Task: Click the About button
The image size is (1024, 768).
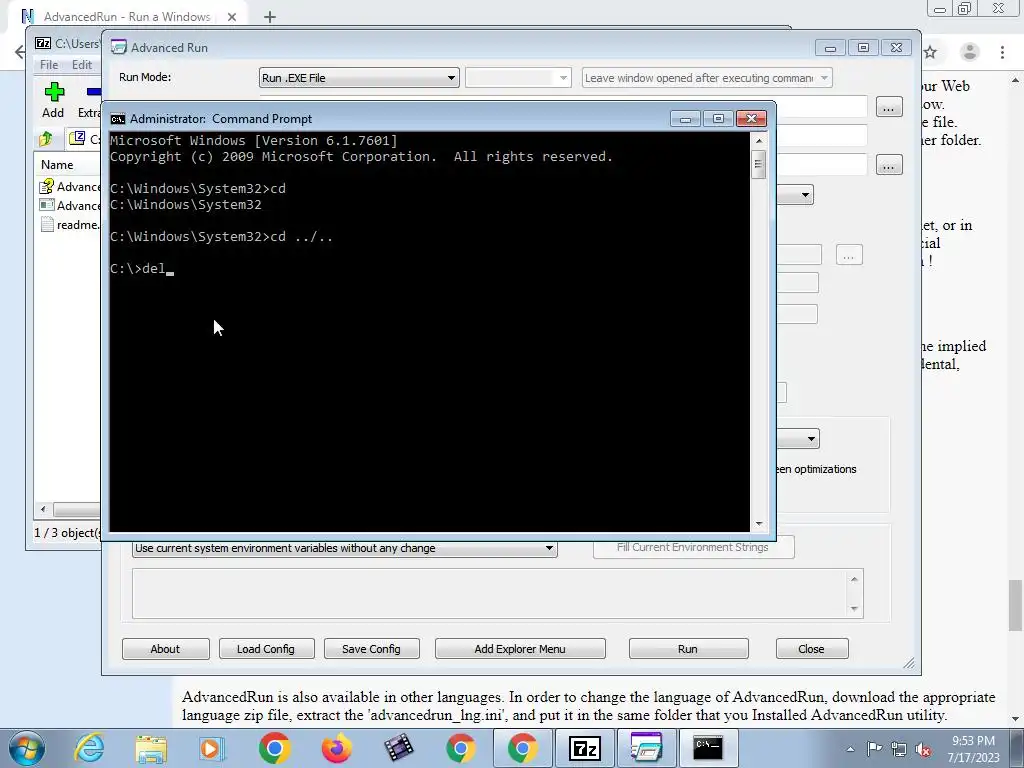Action: click(165, 648)
